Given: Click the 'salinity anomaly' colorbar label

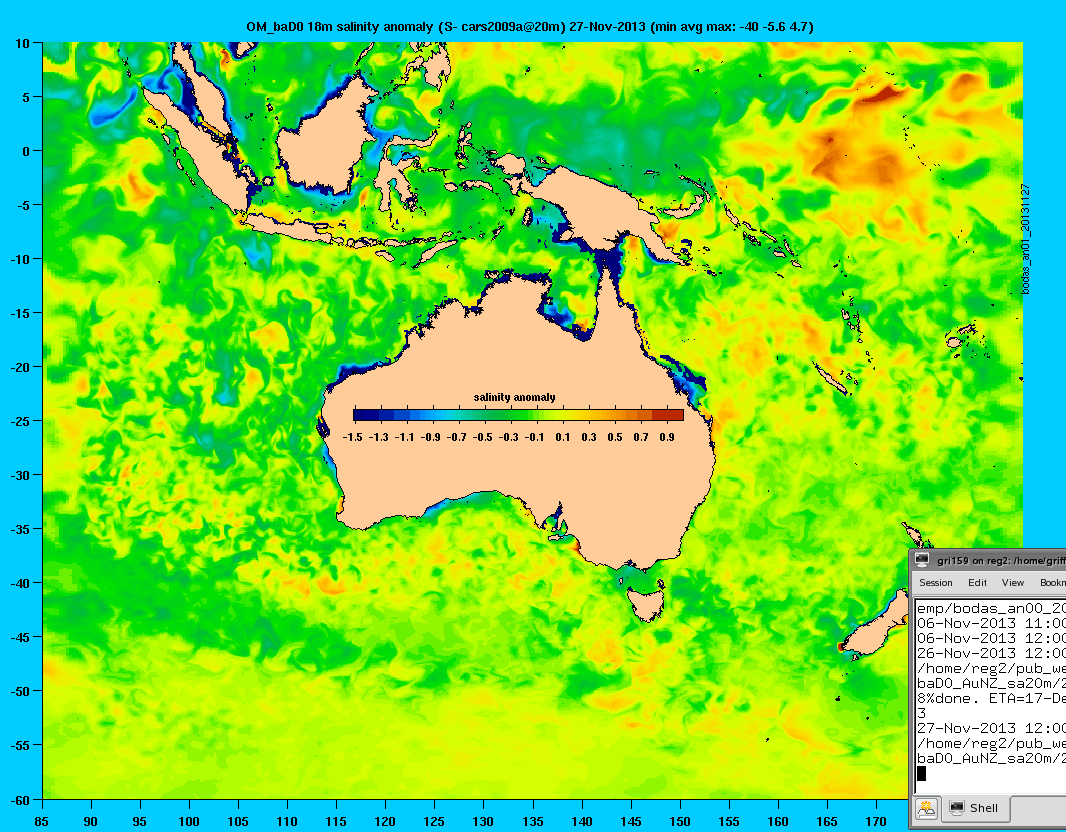Looking at the screenshot, I should [515, 397].
